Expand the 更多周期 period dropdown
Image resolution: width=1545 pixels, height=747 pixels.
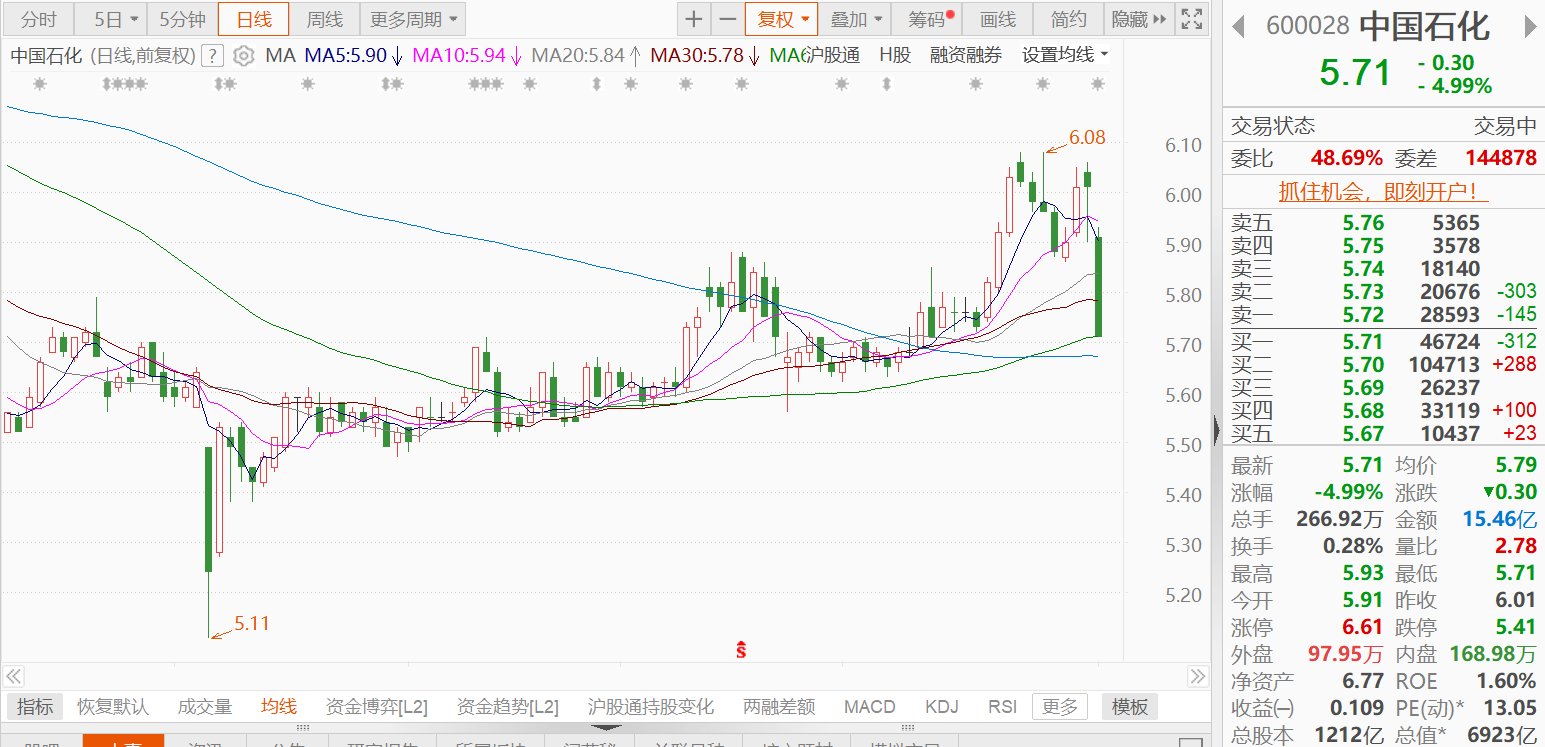point(412,19)
